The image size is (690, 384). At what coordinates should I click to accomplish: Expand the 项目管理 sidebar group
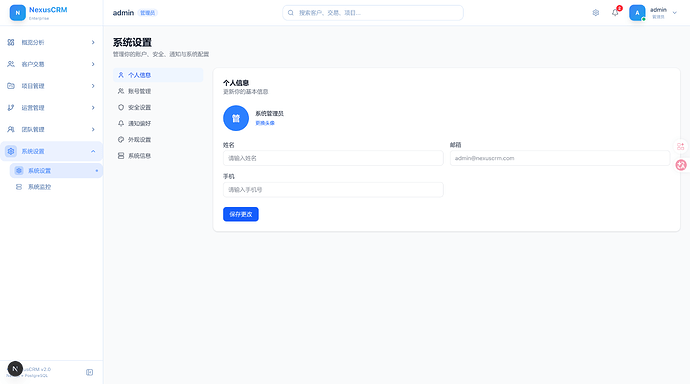(51, 86)
